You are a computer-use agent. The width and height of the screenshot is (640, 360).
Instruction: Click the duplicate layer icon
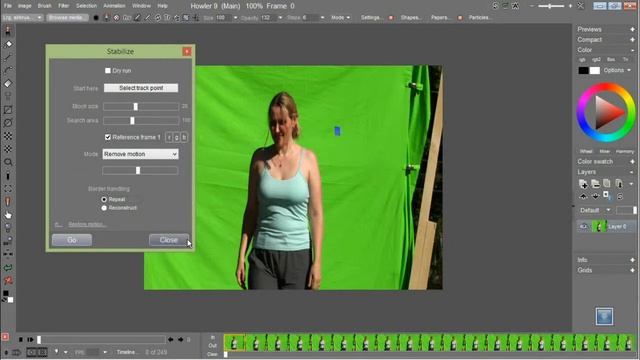607,184
